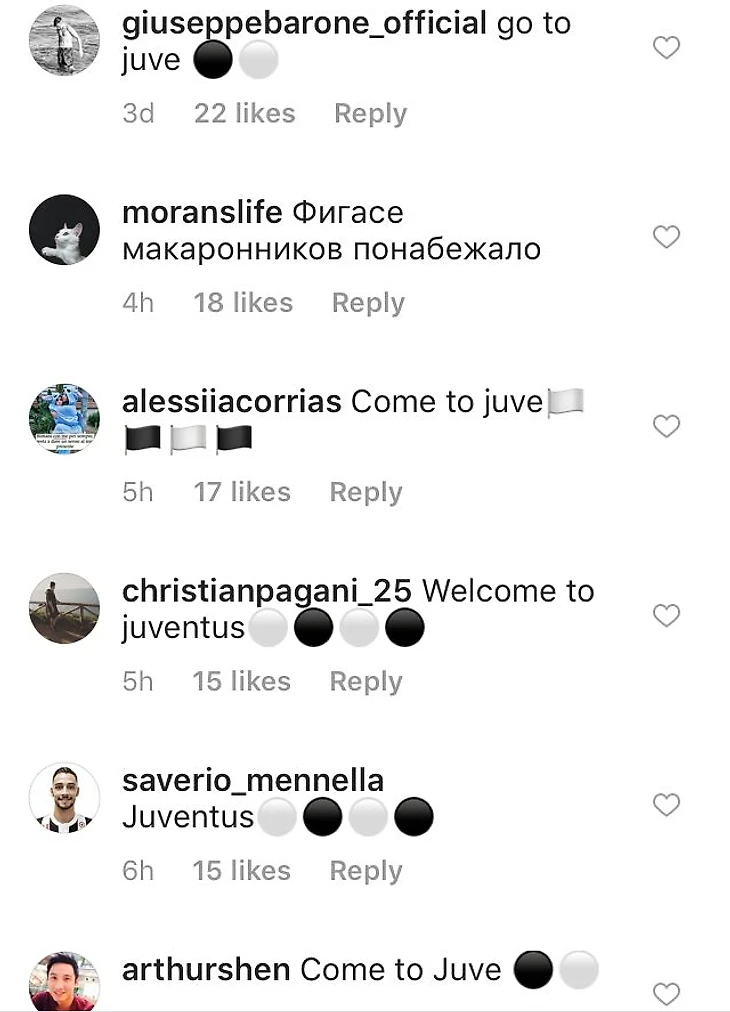730x1012 pixels.
Task: Tap heart beside arthurshen's comment
Action: [x=666, y=994]
